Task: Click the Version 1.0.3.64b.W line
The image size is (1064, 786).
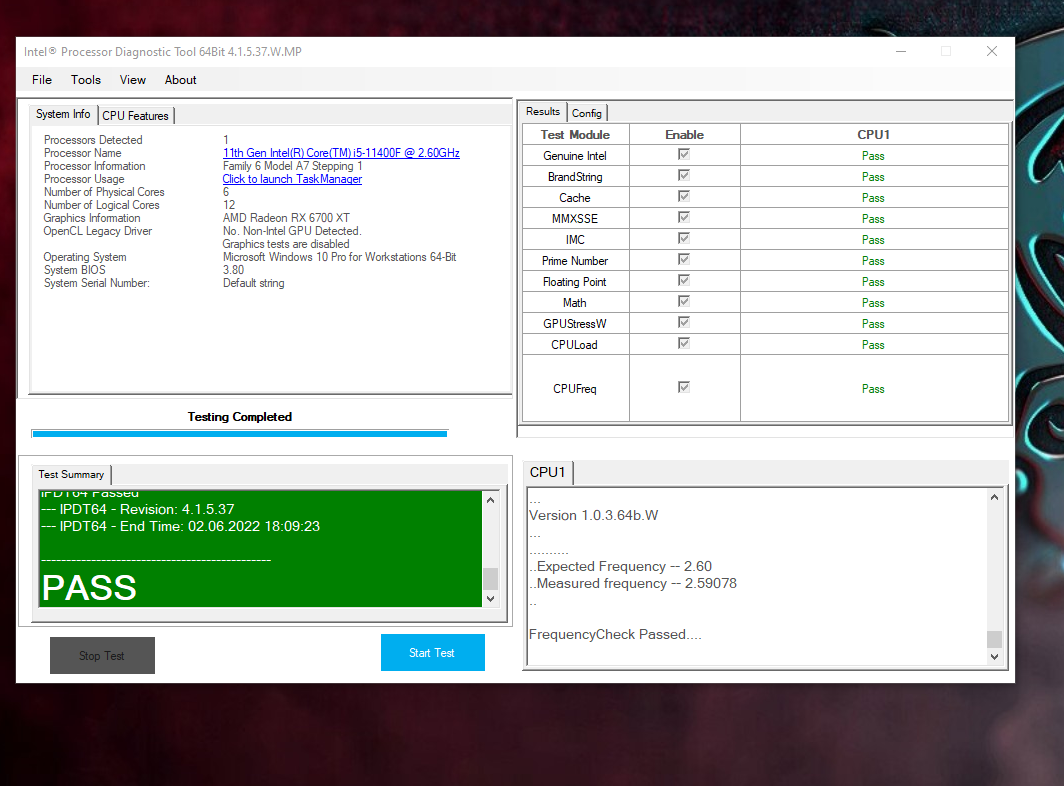Action: tap(594, 516)
